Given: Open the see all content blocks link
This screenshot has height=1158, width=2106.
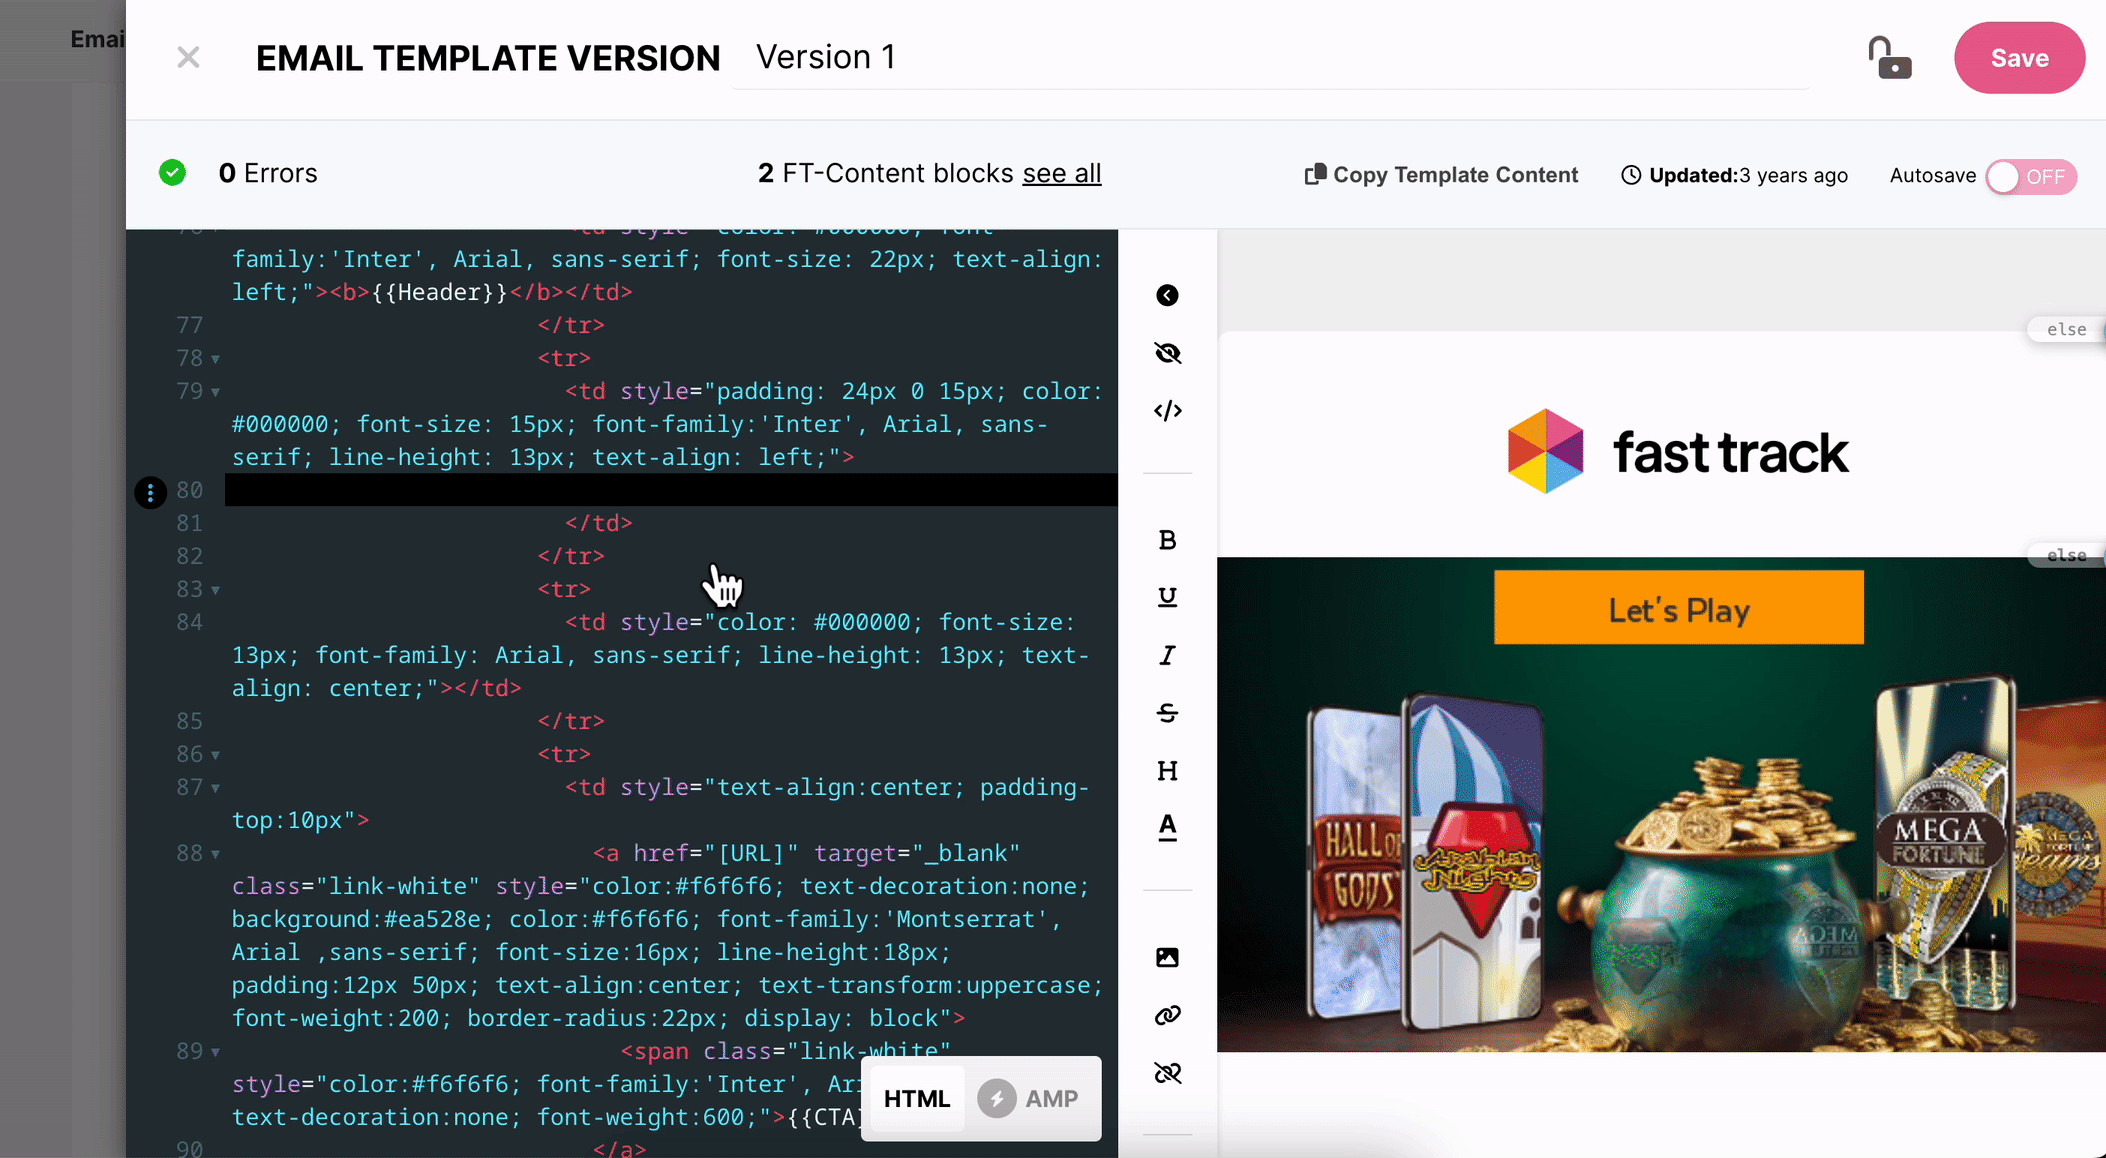Looking at the screenshot, I should (x=1061, y=173).
